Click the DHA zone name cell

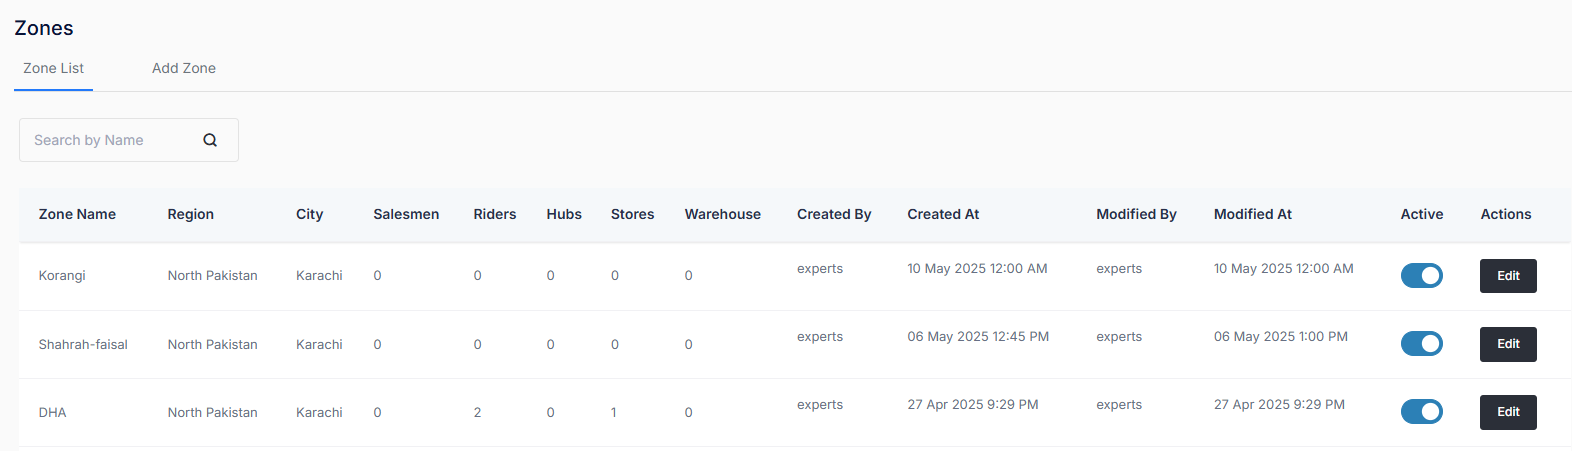(x=52, y=412)
